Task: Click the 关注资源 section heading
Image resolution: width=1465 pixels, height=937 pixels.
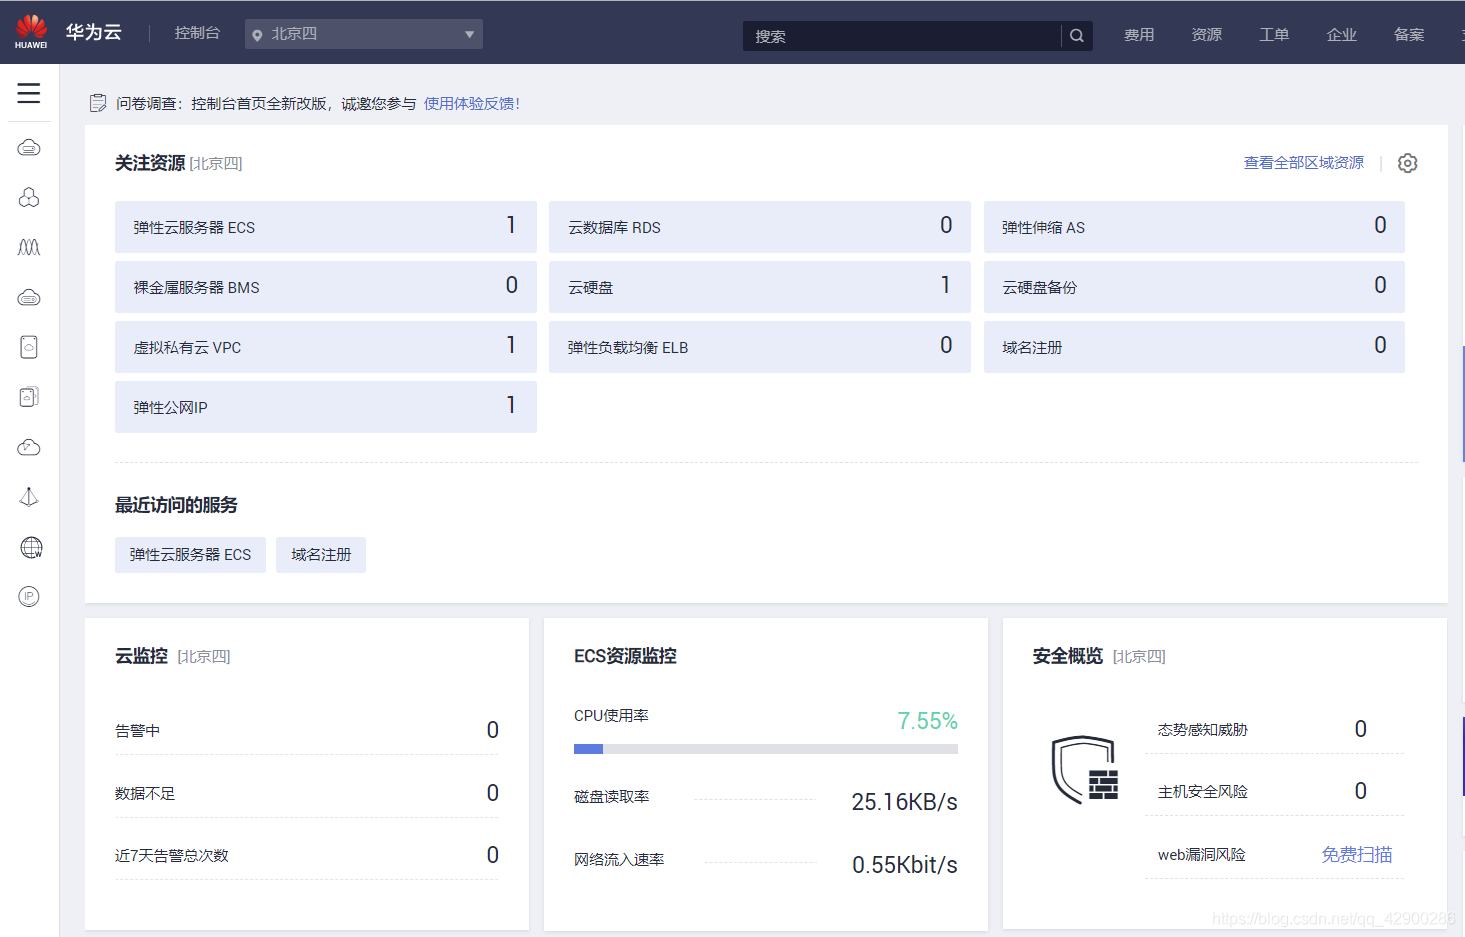Action: click(150, 163)
